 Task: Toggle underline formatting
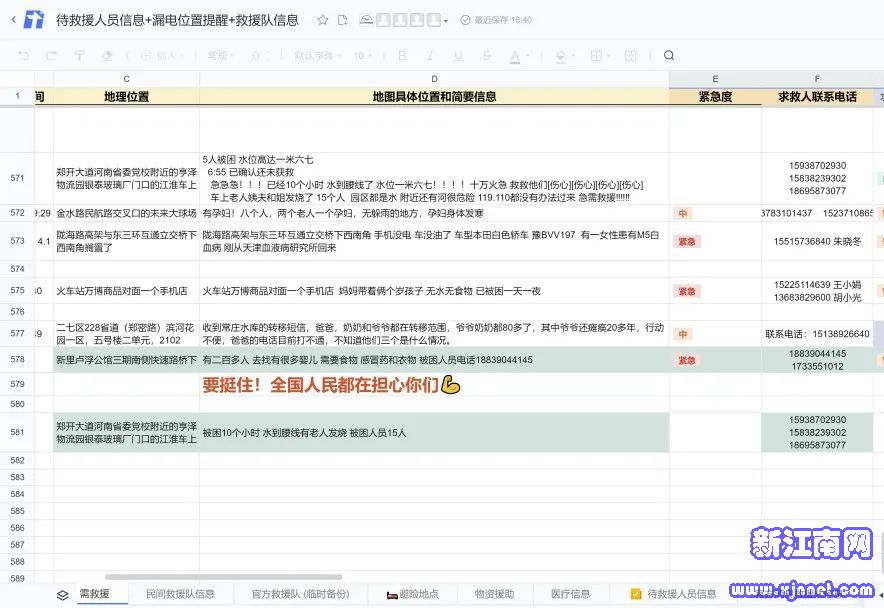[458, 55]
